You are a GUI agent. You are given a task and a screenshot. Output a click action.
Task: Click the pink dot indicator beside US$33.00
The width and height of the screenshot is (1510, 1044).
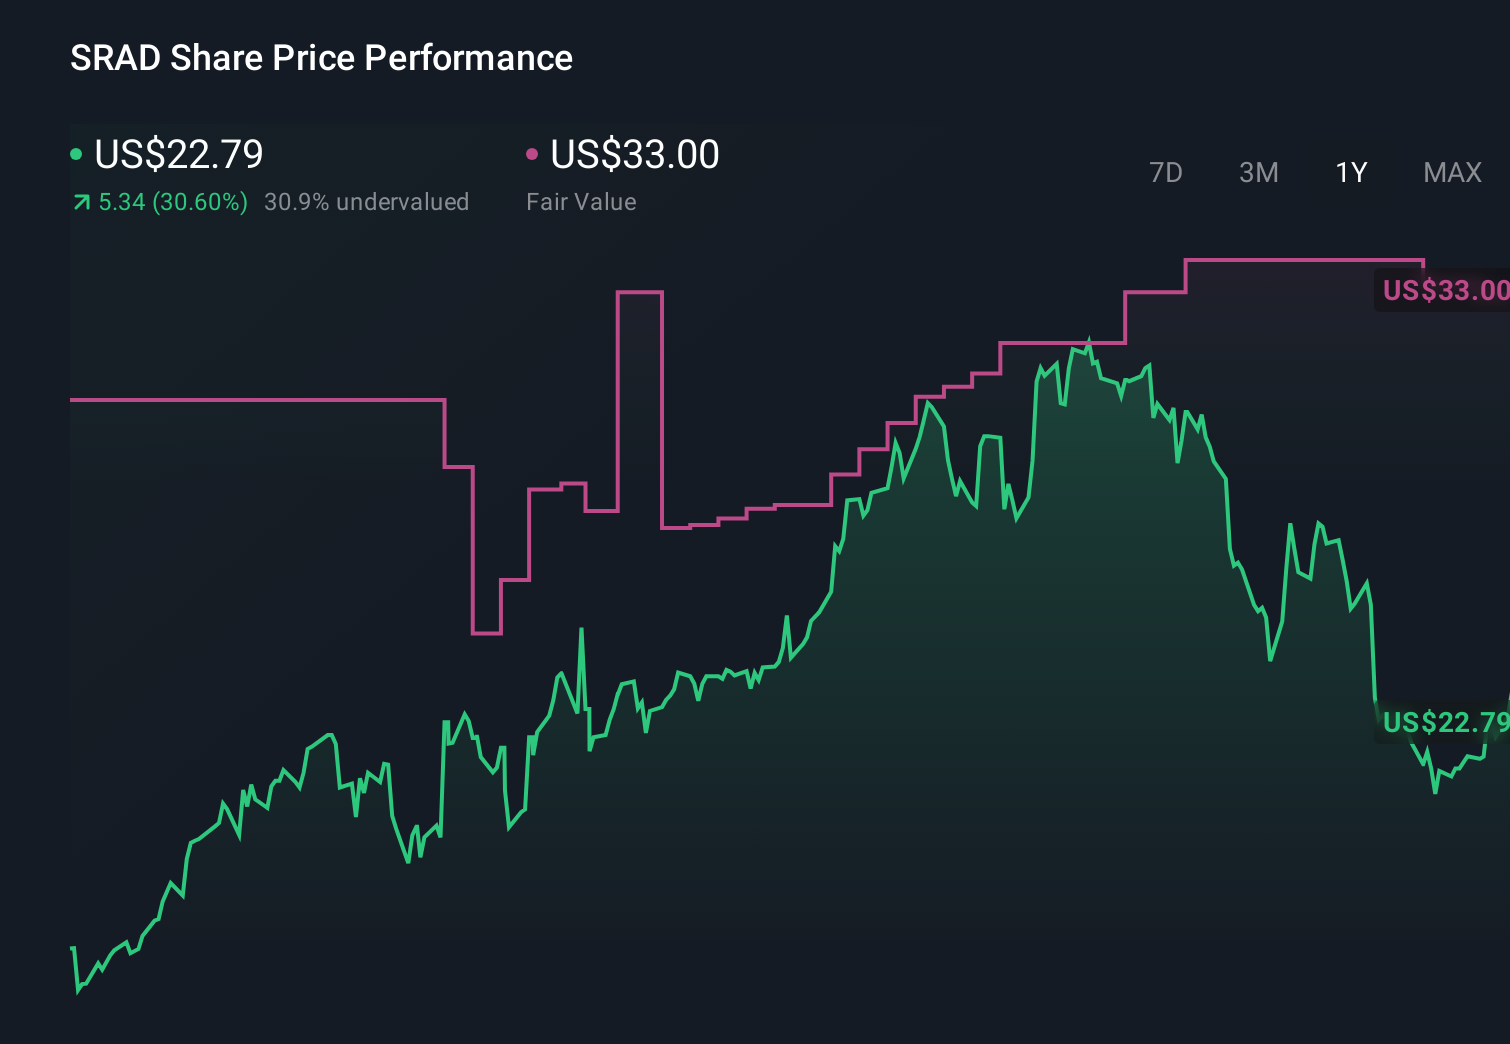(x=533, y=152)
